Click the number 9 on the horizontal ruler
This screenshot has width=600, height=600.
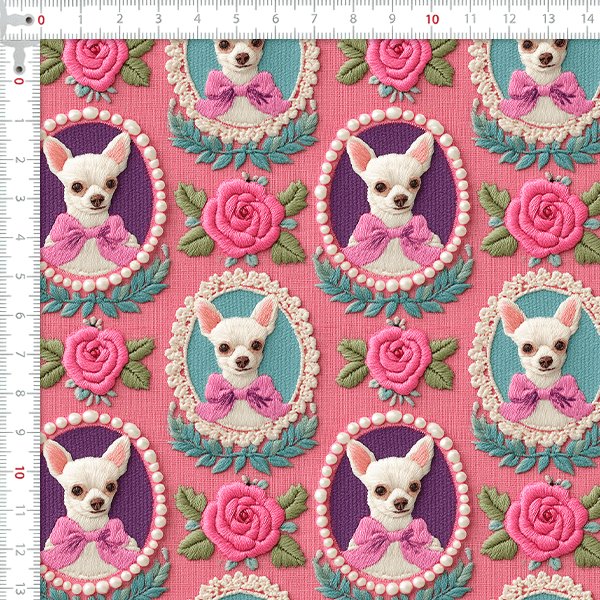392,19
